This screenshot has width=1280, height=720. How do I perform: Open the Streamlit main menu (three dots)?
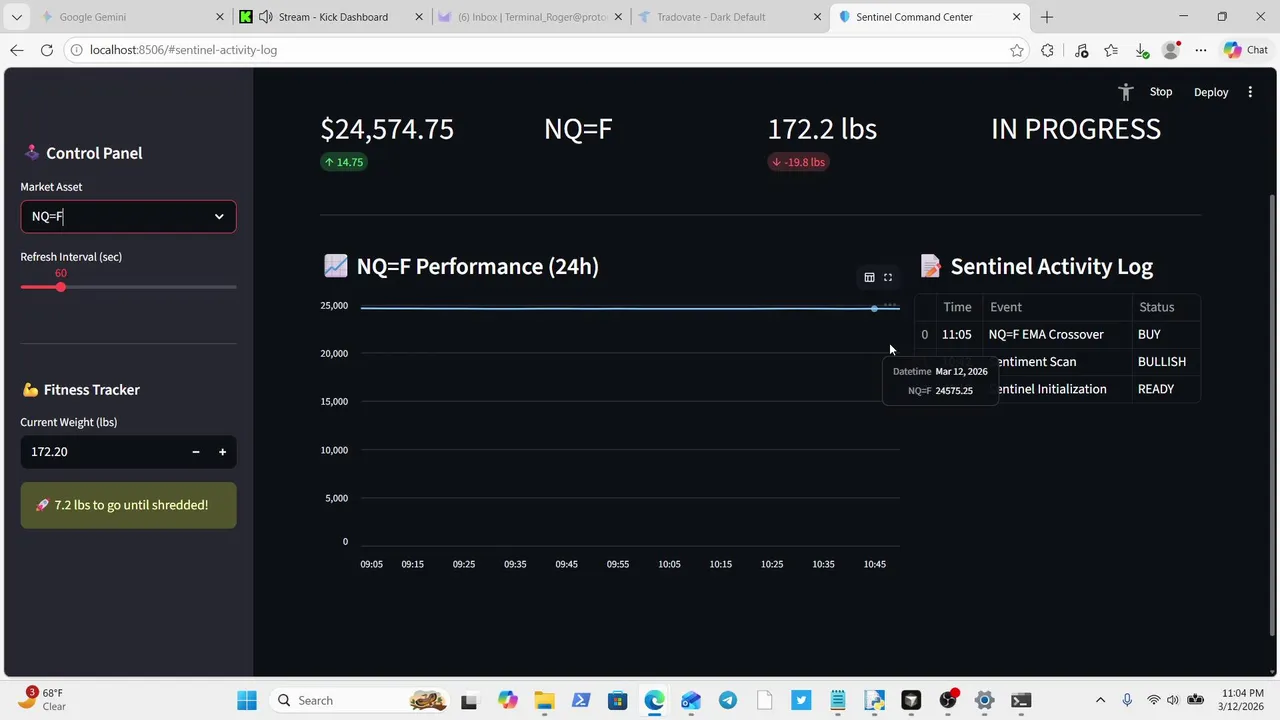click(x=1250, y=92)
